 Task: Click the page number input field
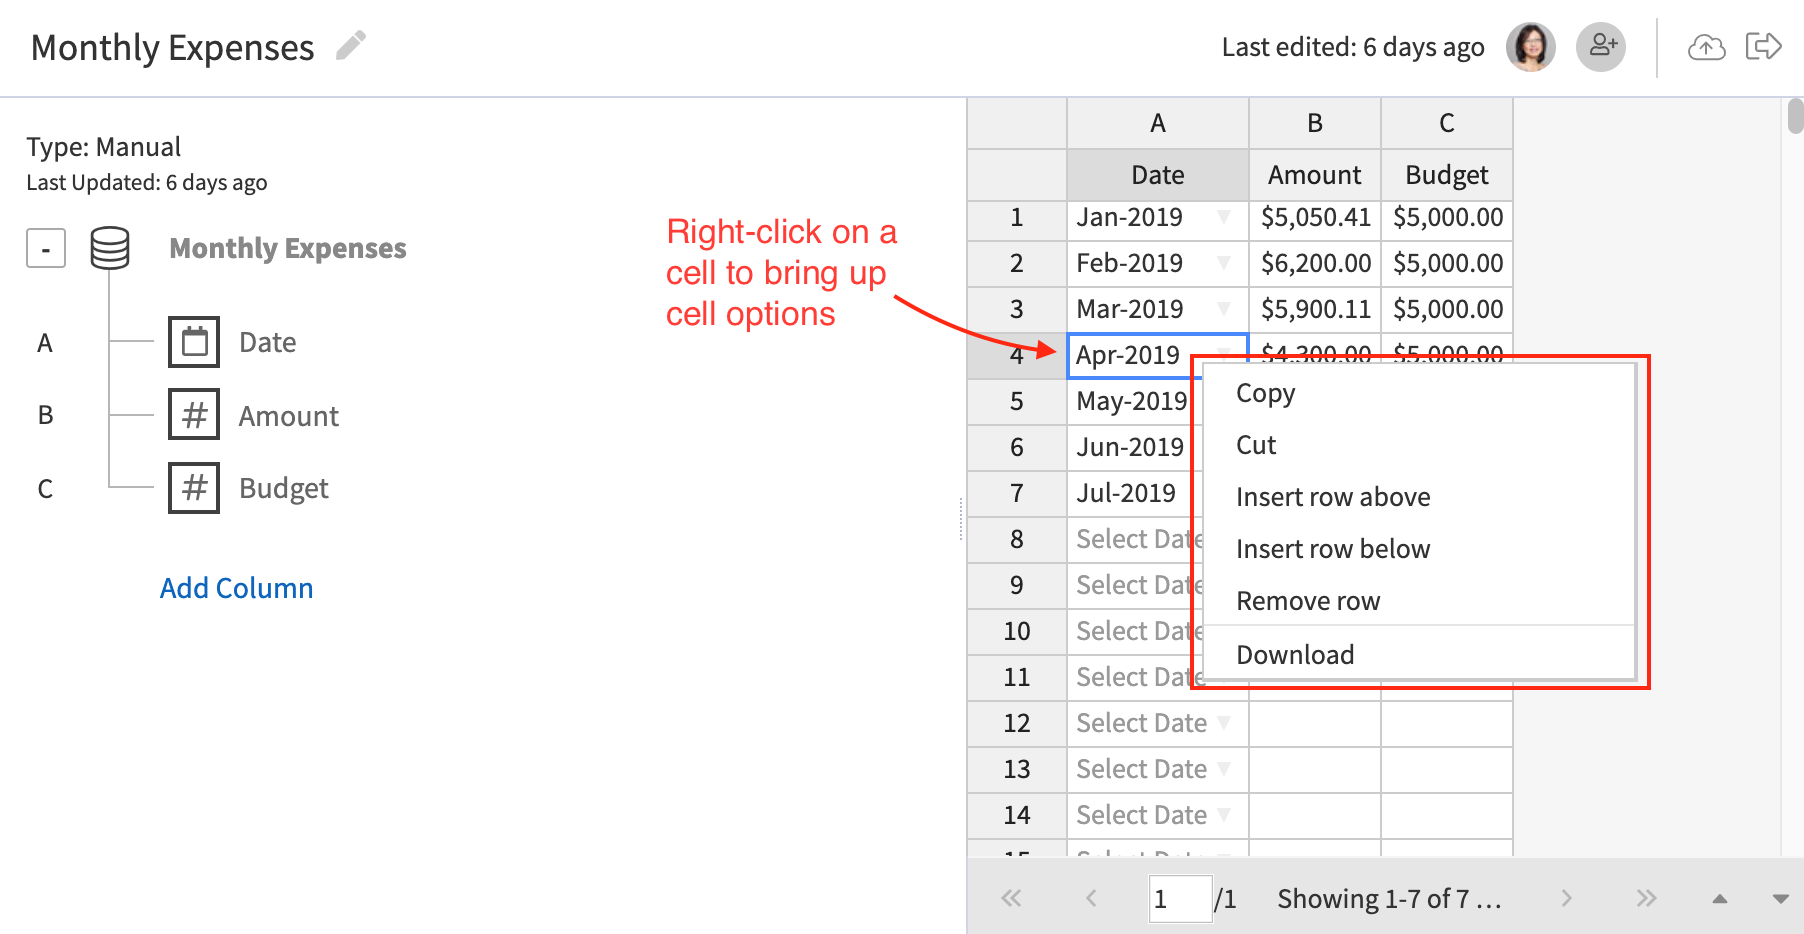pos(1179,899)
